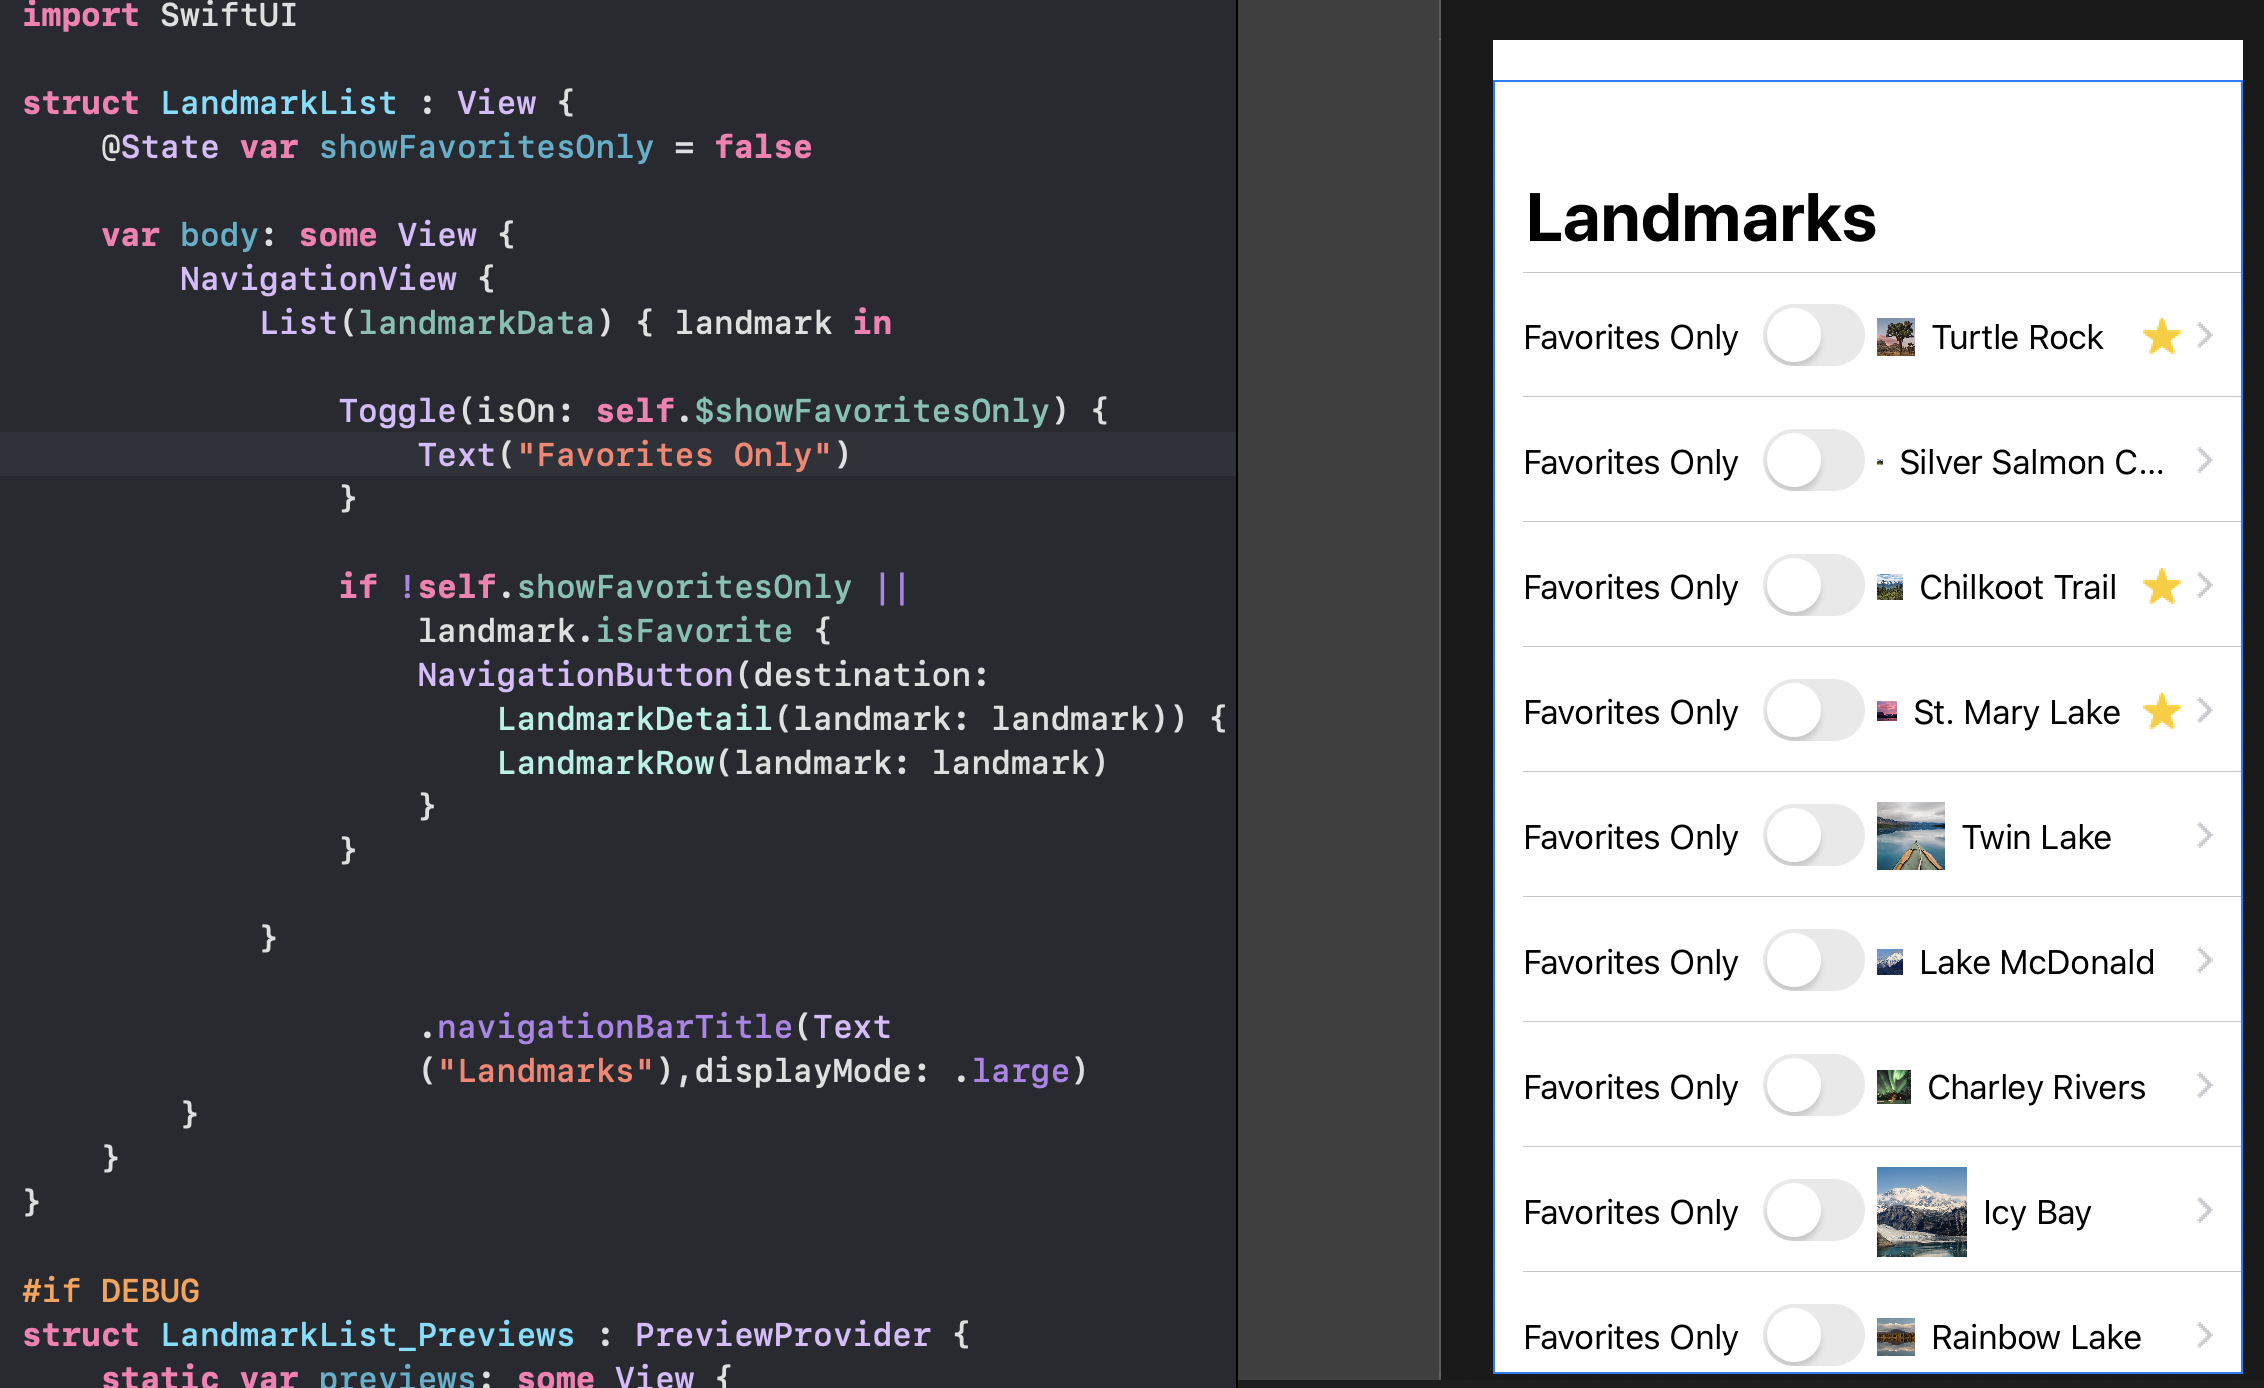Click the Landmarks navigation title
2264x1388 pixels.
coord(1700,218)
